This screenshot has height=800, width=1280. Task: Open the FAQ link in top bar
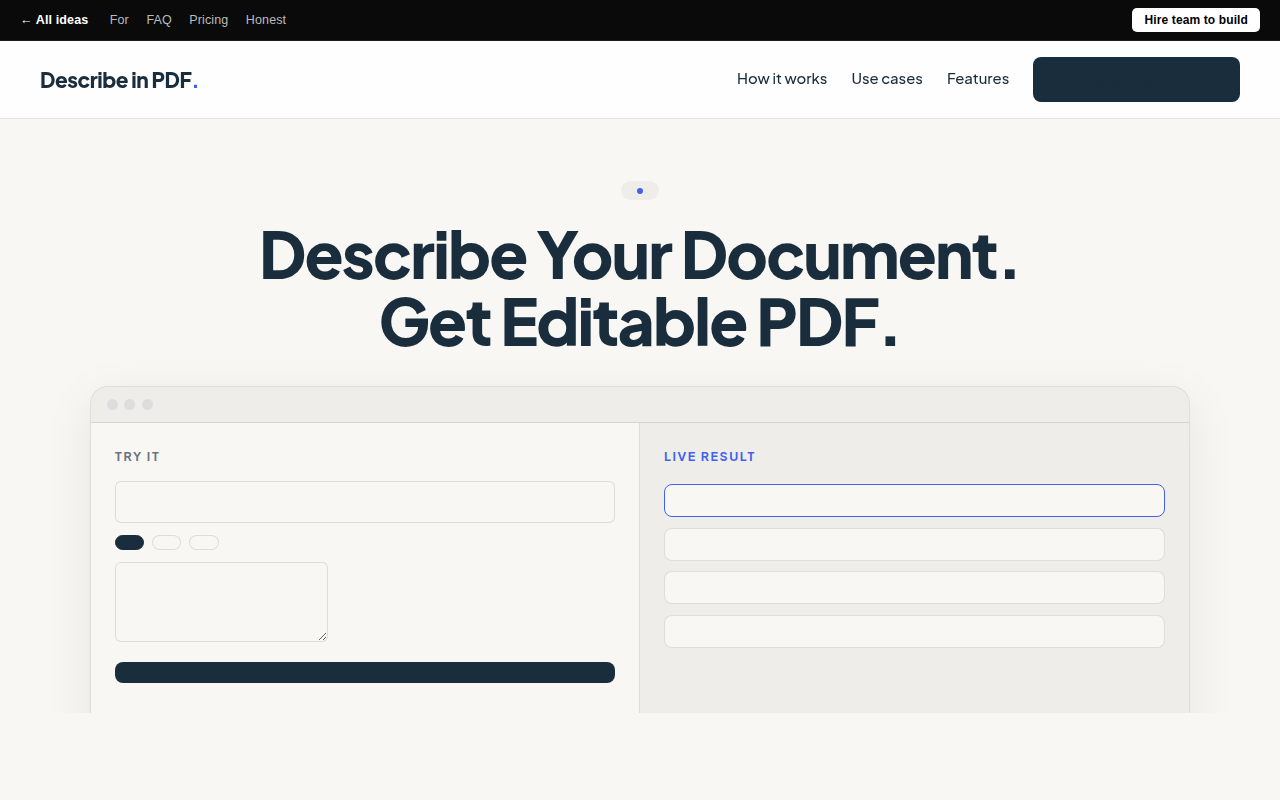(x=159, y=20)
